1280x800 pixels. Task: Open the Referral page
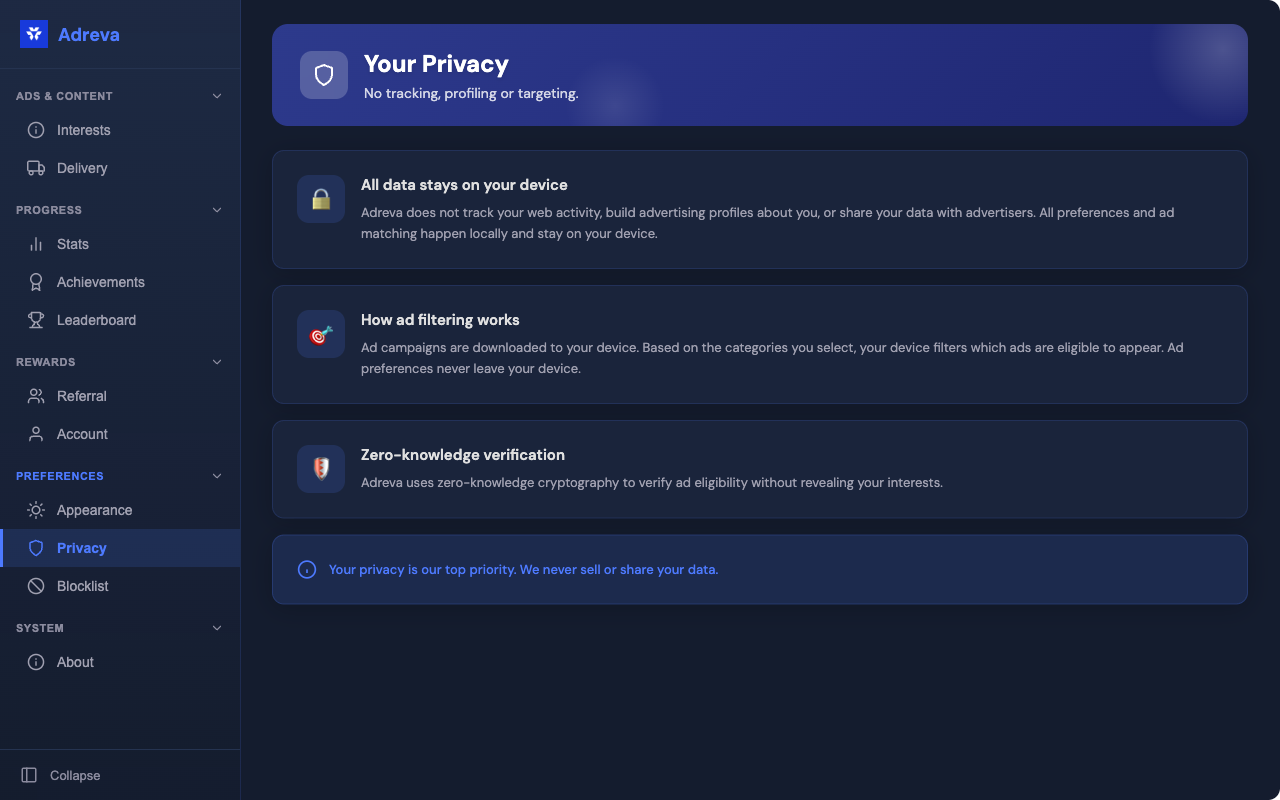82,396
